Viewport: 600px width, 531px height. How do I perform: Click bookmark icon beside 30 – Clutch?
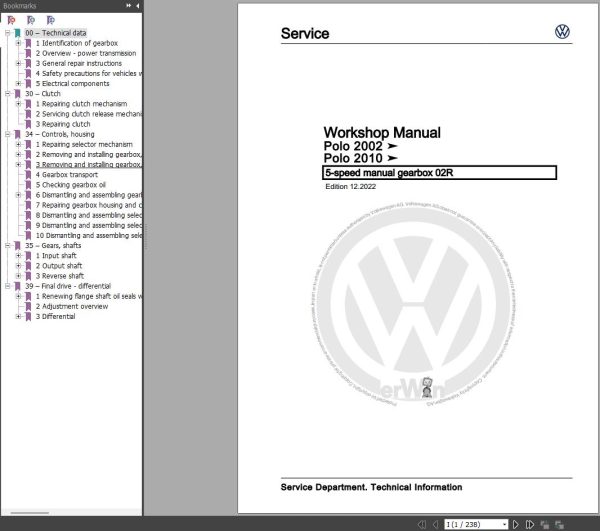pos(18,94)
